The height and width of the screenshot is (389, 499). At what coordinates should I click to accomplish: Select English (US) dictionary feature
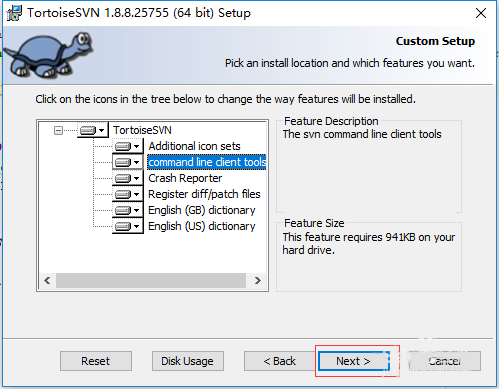tap(202, 226)
